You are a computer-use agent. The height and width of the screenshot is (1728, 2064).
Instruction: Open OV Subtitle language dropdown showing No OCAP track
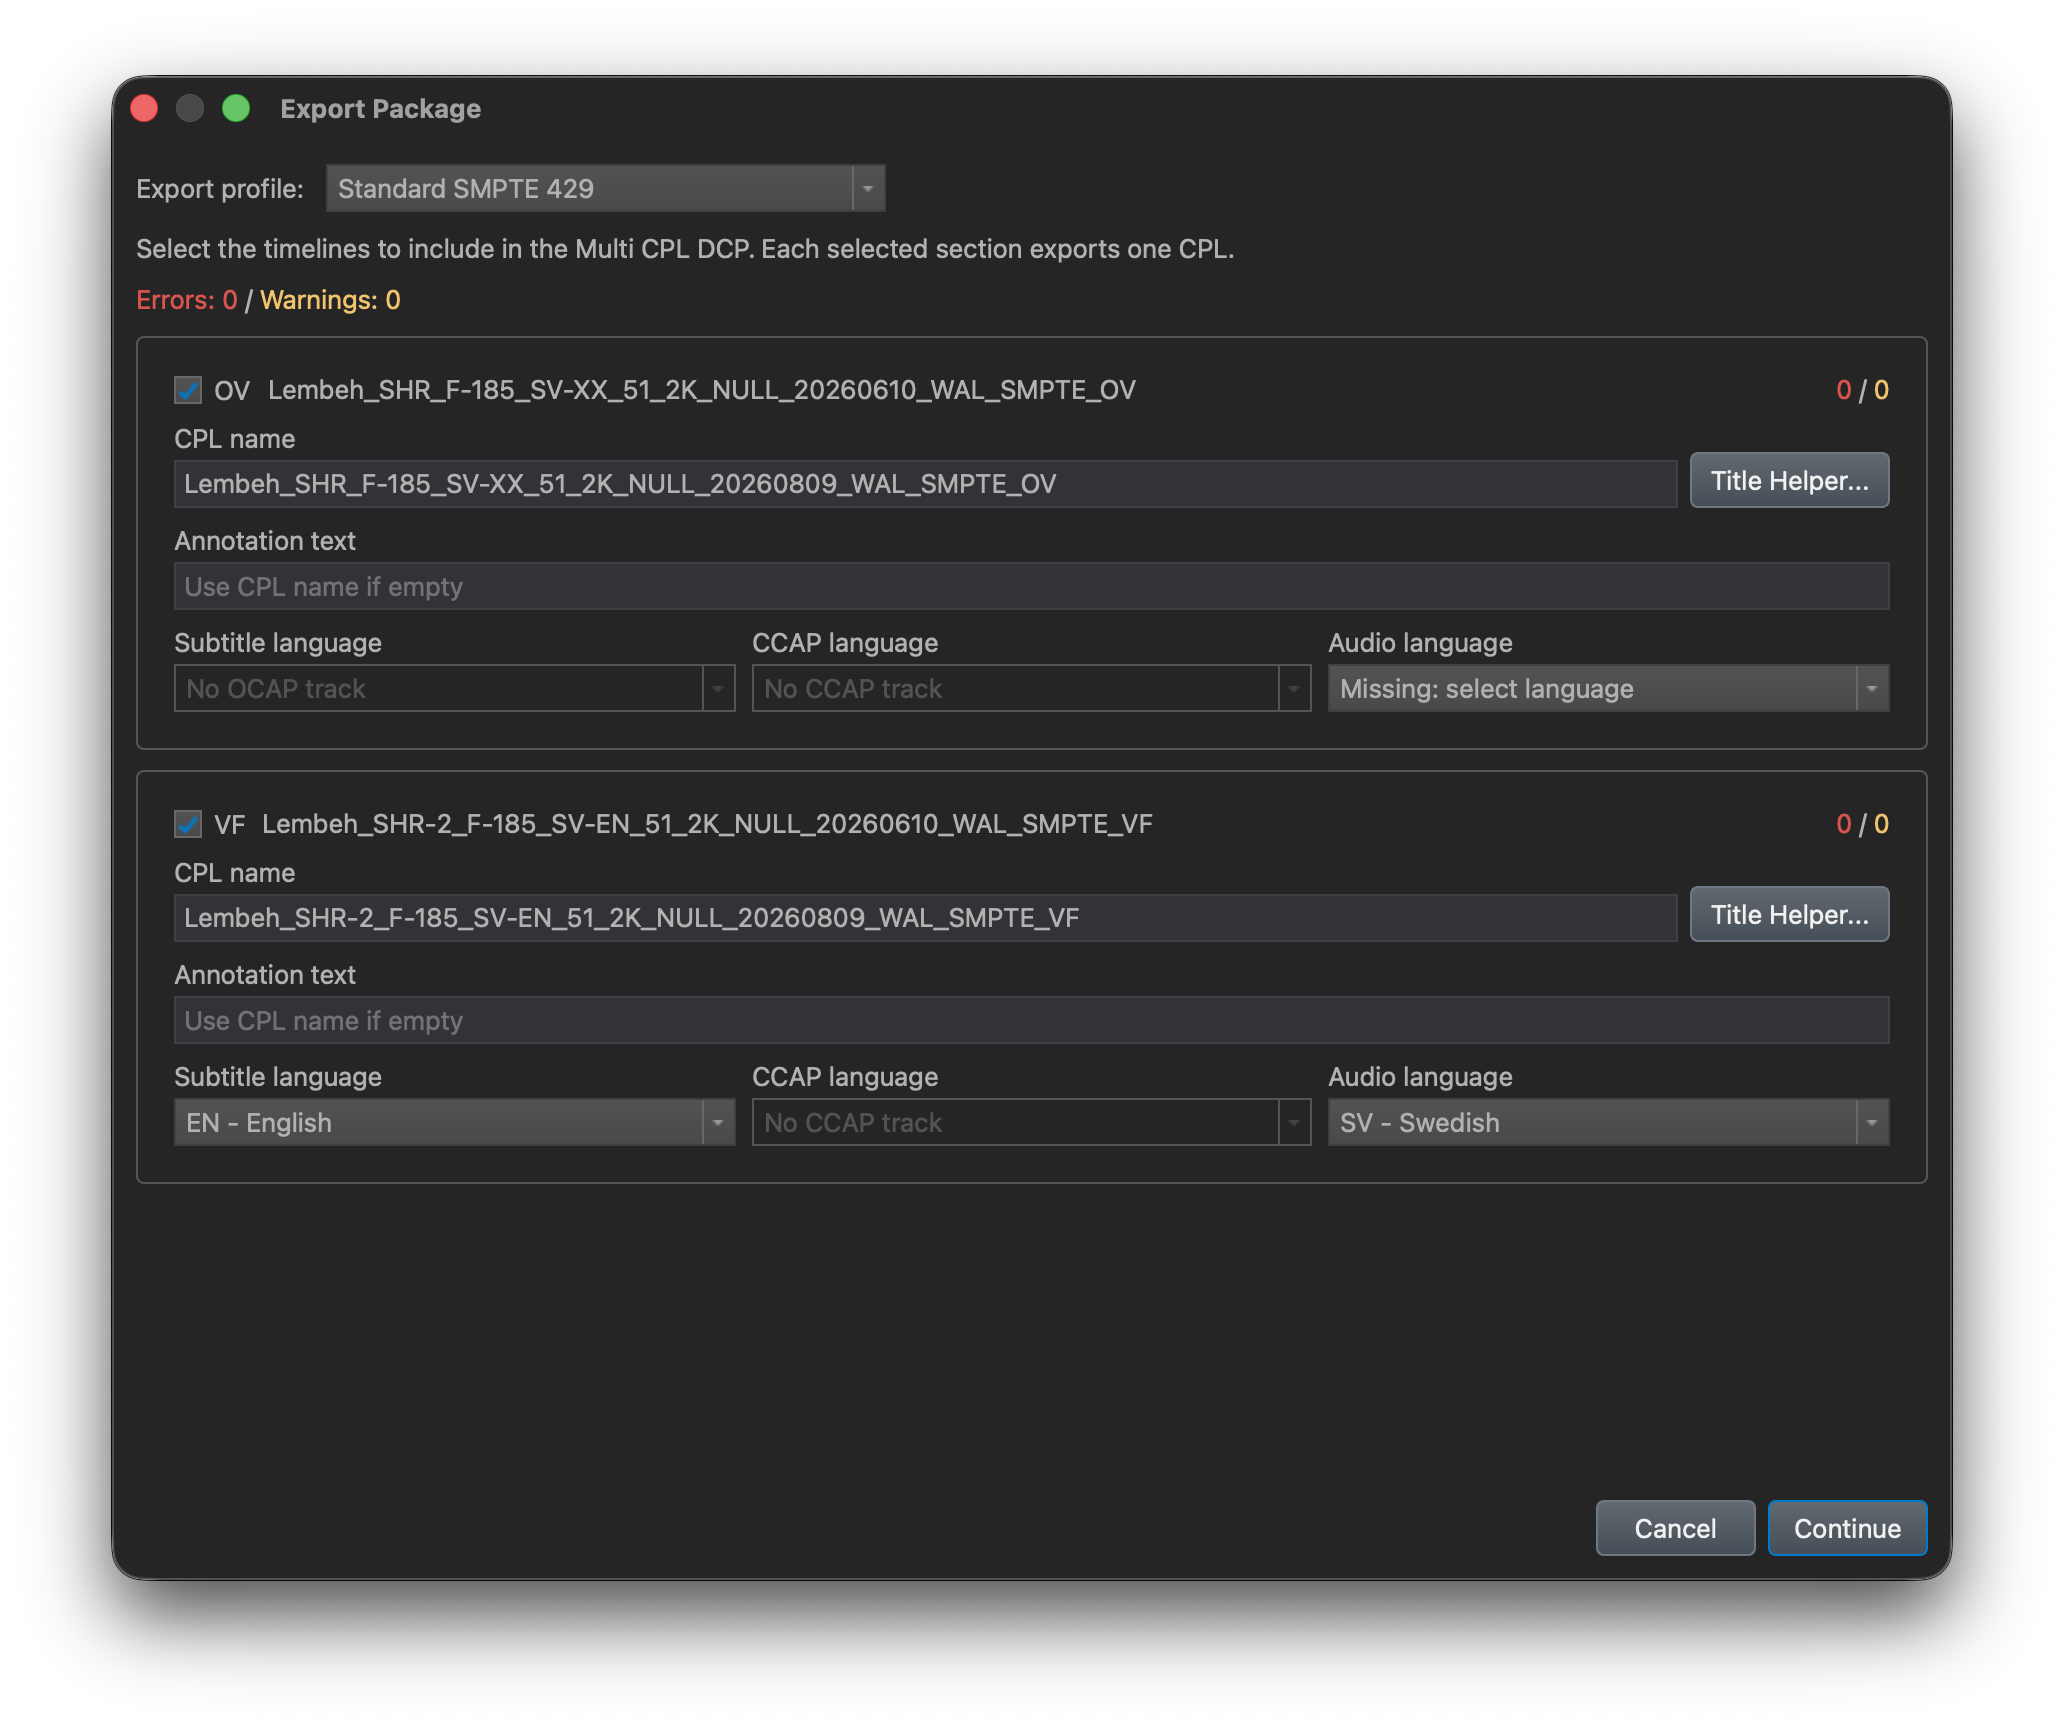coord(454,688)
